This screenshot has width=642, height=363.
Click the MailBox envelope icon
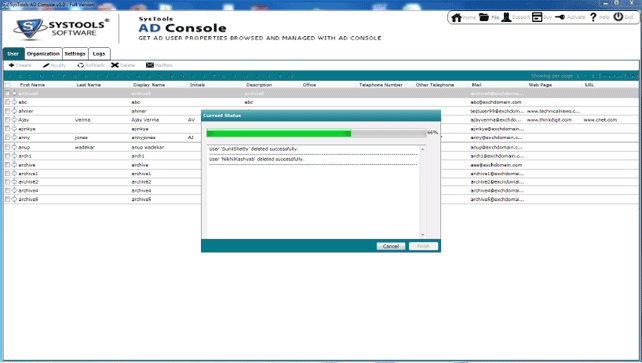(150, 65)
